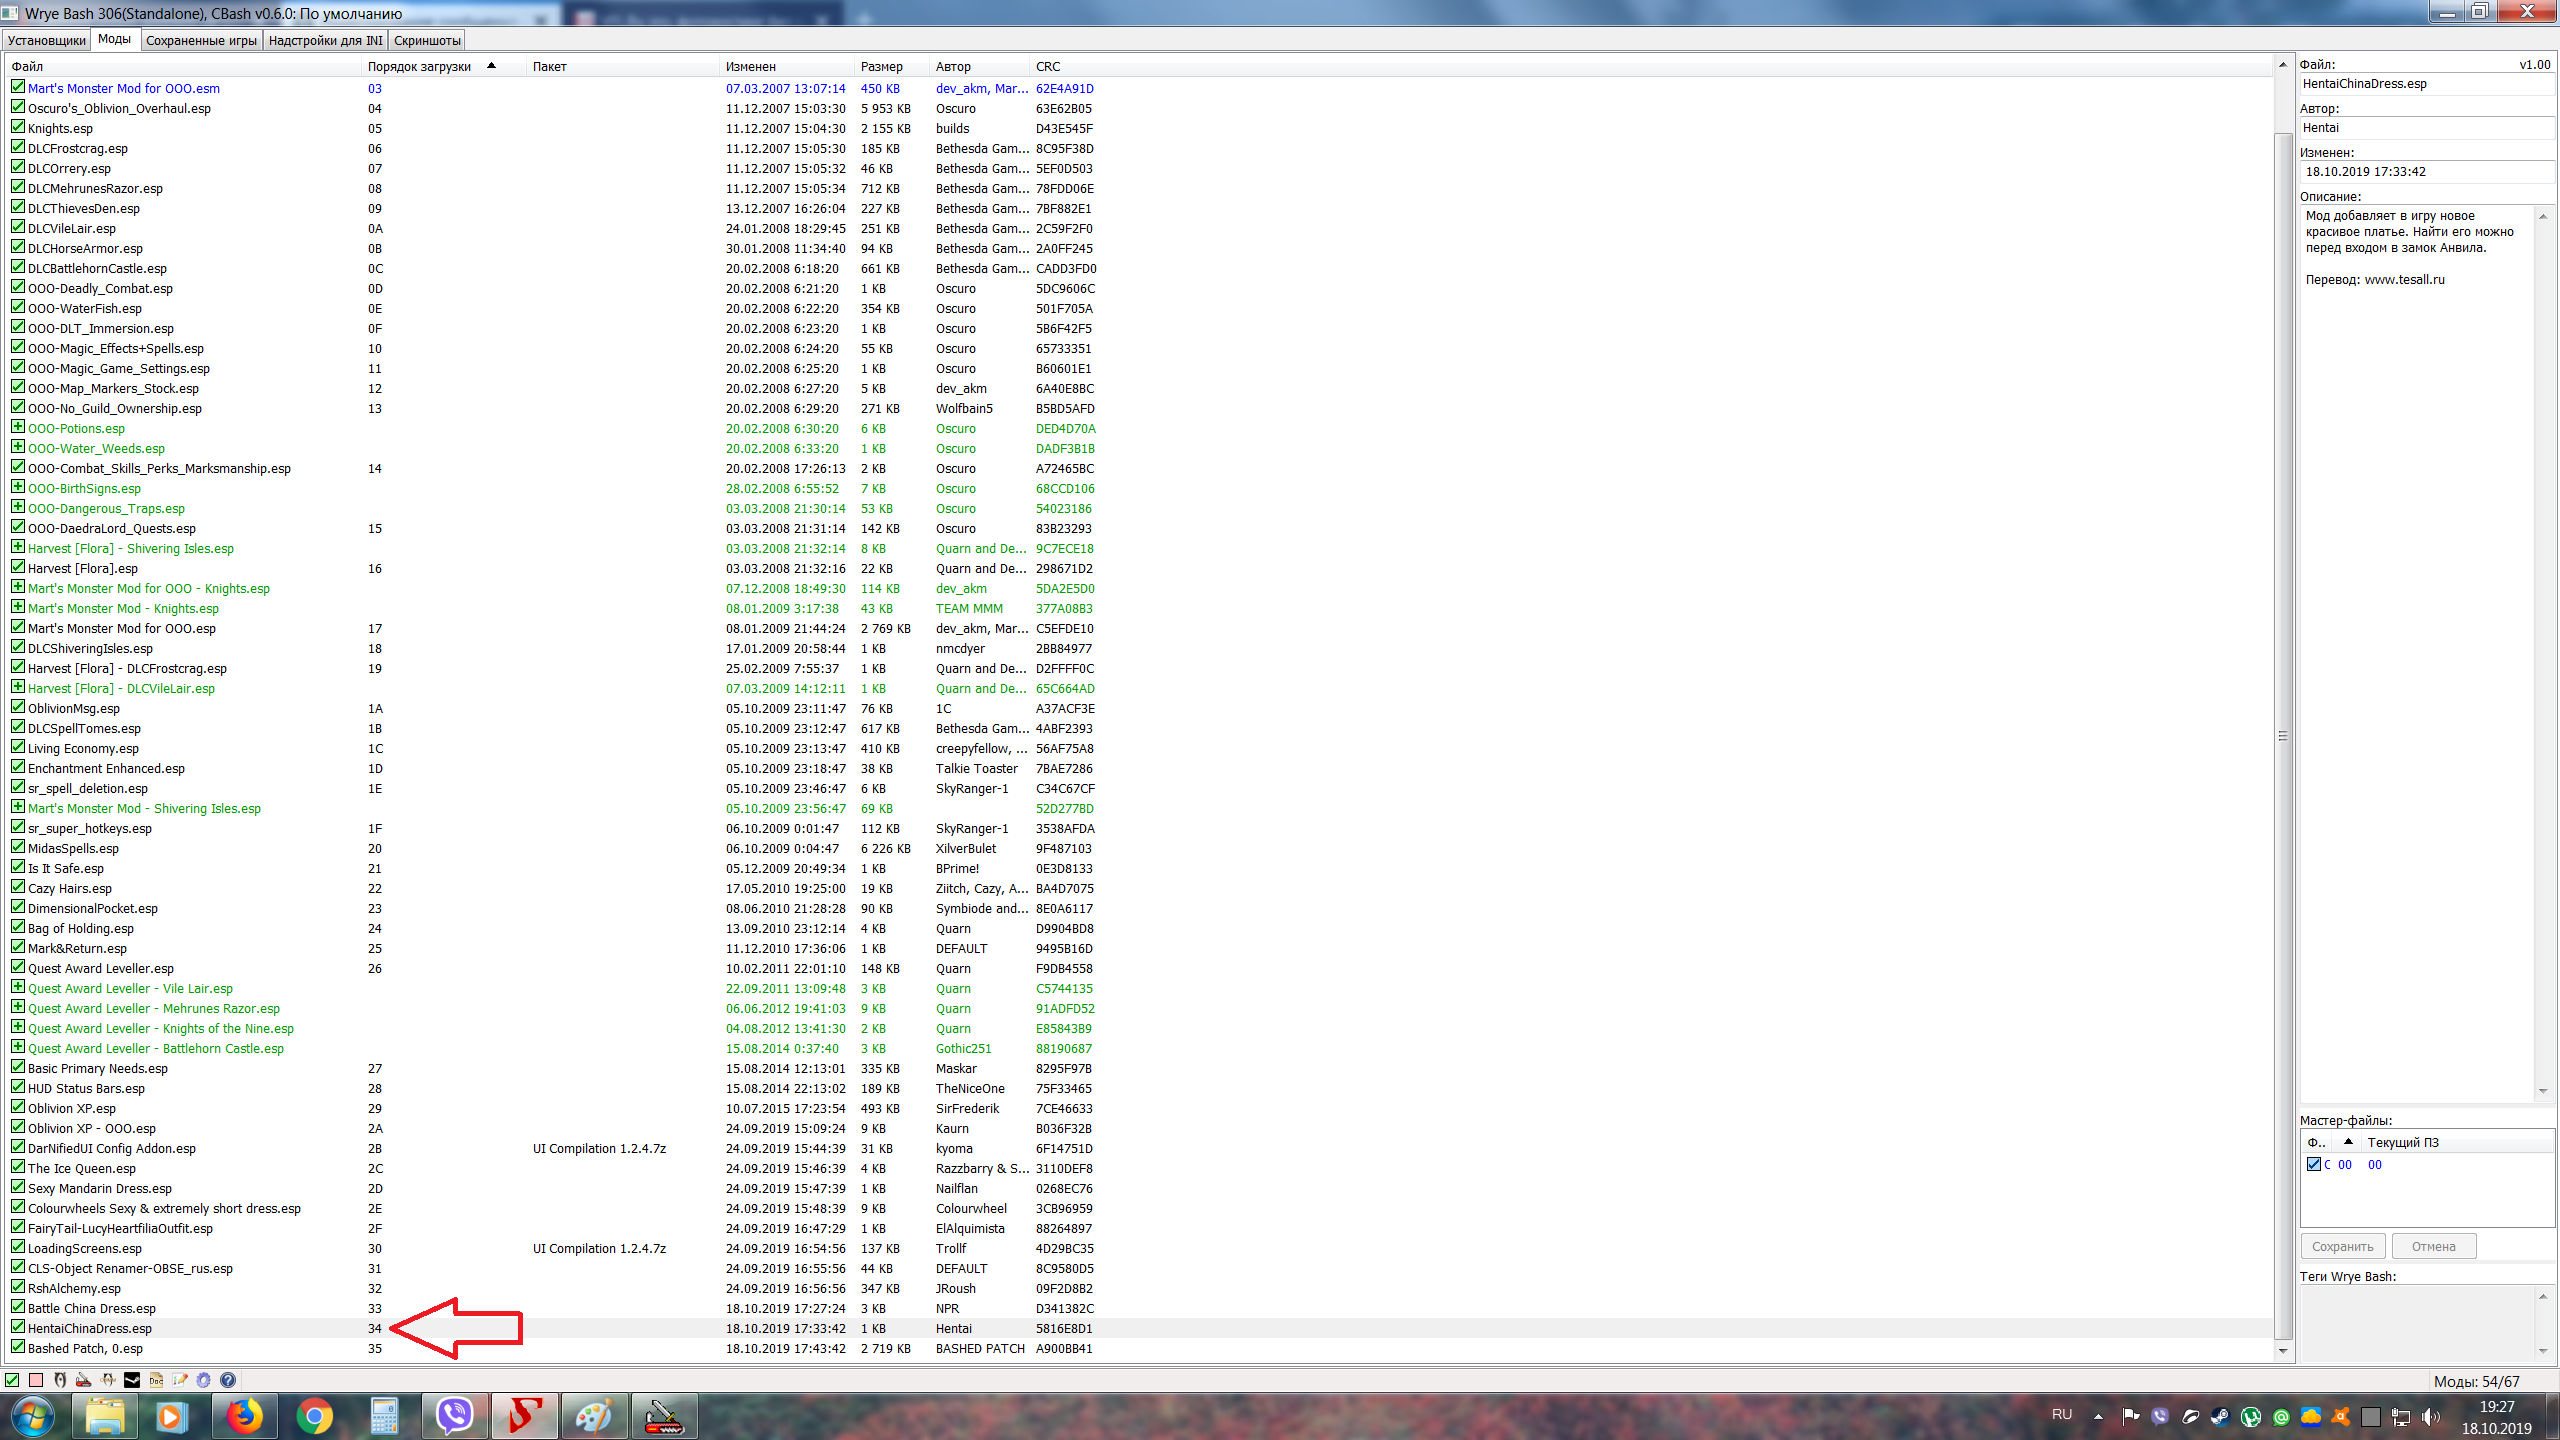Click the mod list scroll-down arrow
The height and width of the screenshot is (1440, 2560).
pyautogui.click(x=2283, y=1351)
